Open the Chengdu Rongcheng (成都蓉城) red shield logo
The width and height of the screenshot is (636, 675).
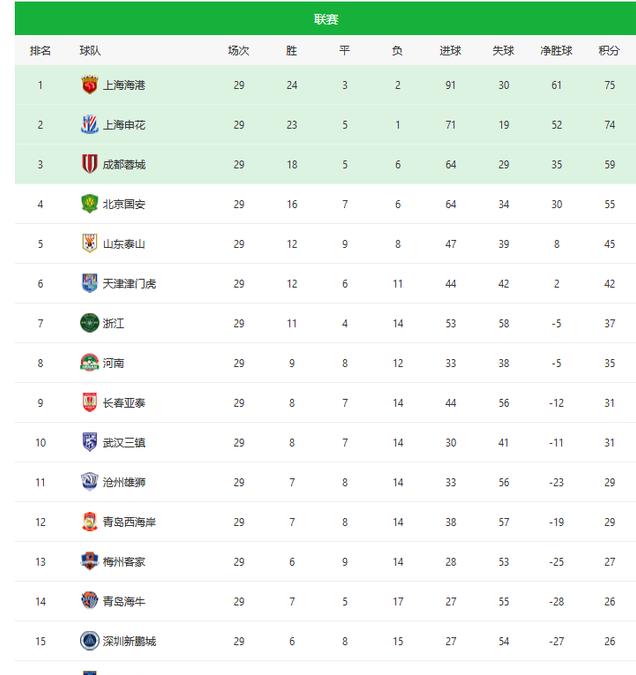click(90, 164)
